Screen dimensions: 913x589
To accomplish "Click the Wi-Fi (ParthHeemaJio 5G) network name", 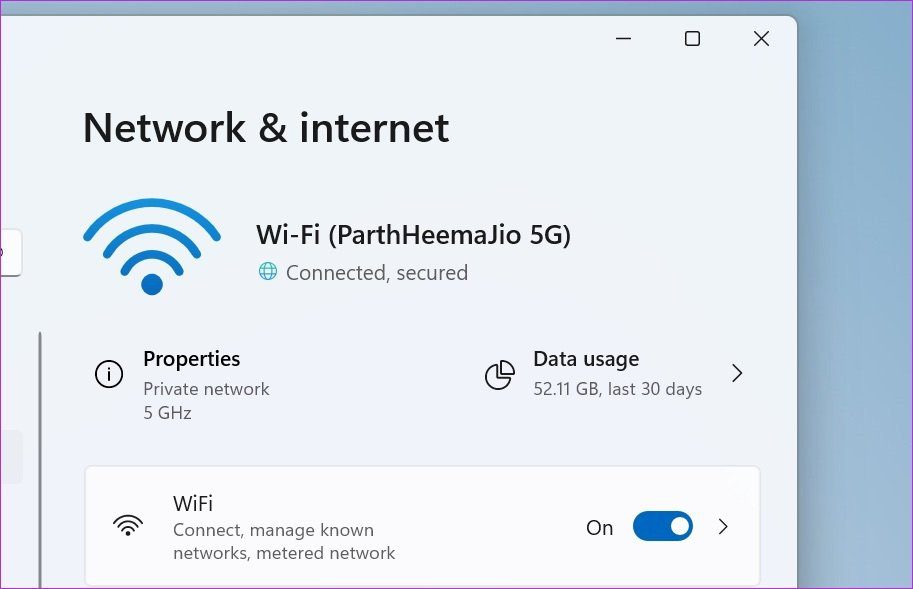I will point(413,235).
